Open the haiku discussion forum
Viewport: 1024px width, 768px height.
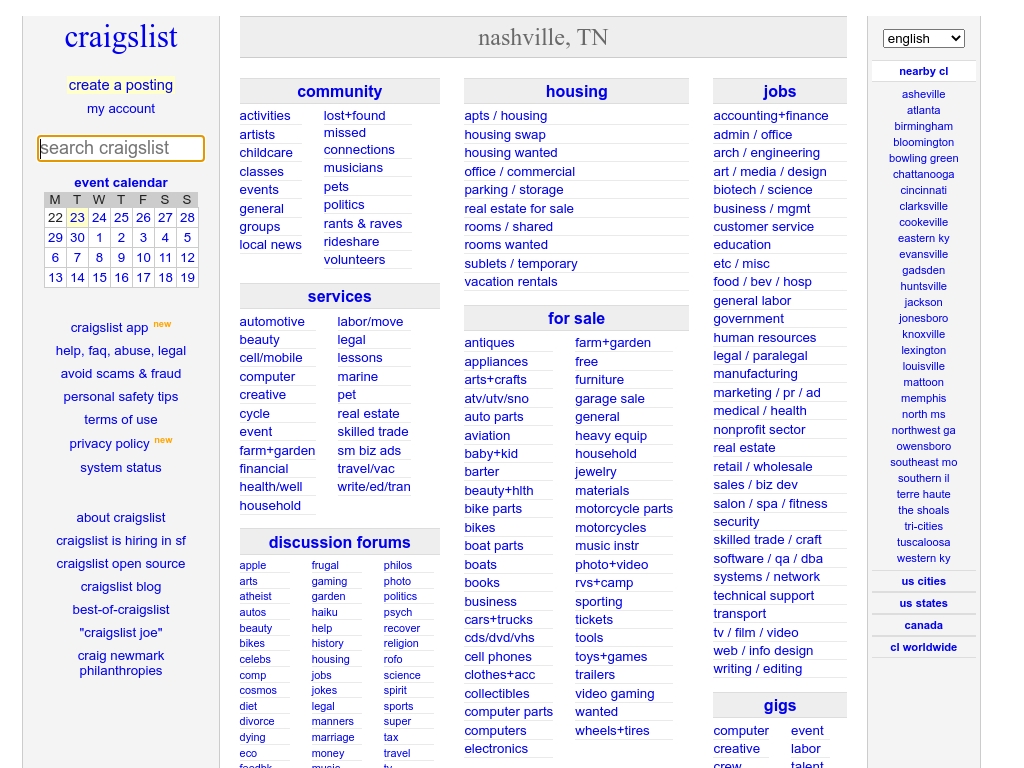(325, 613)
